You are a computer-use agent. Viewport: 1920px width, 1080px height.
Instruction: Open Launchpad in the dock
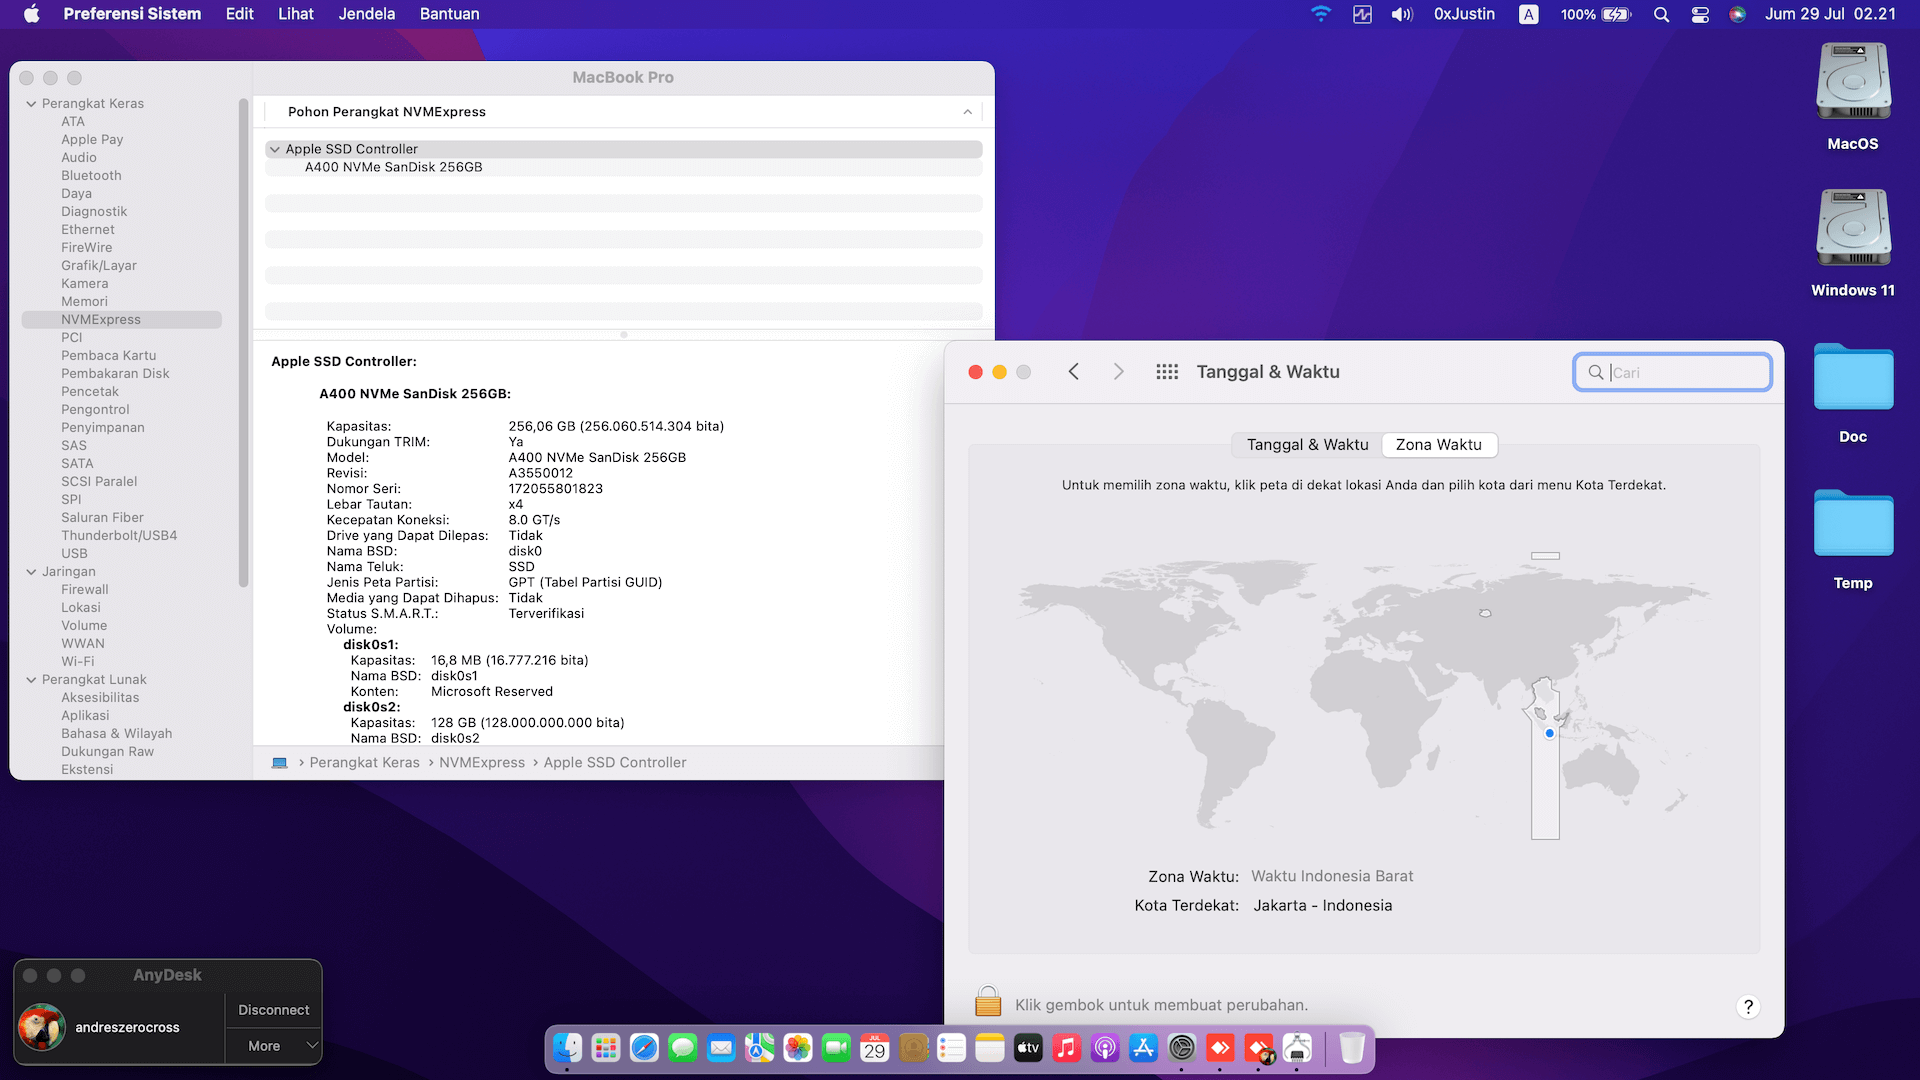[606, 1048]
